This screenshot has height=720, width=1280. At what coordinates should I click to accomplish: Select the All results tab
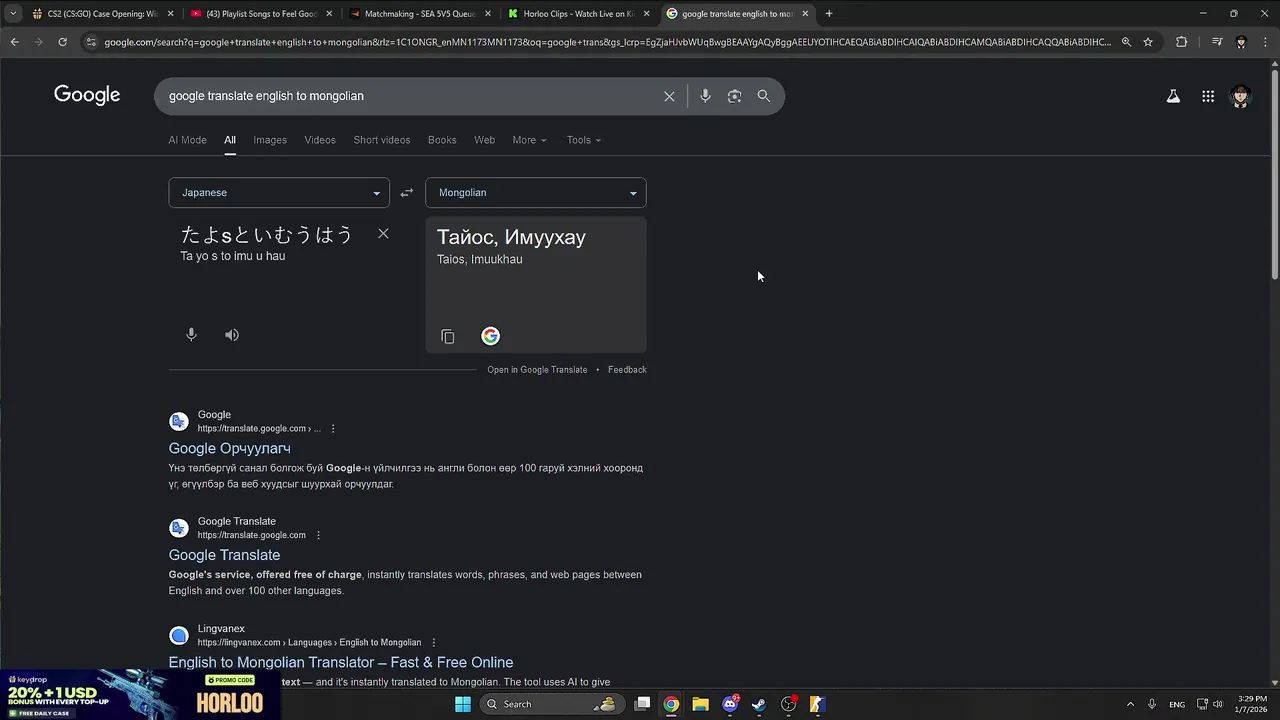click(230, 140)
